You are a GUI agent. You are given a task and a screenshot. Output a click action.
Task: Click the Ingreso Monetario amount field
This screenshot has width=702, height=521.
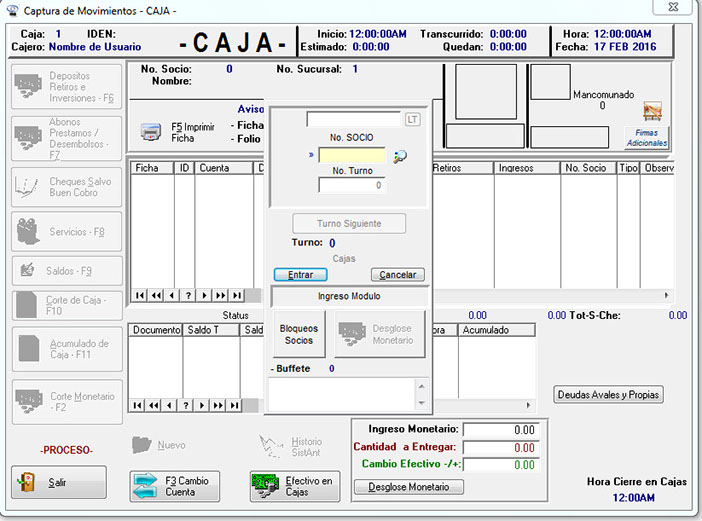(505, 430)
